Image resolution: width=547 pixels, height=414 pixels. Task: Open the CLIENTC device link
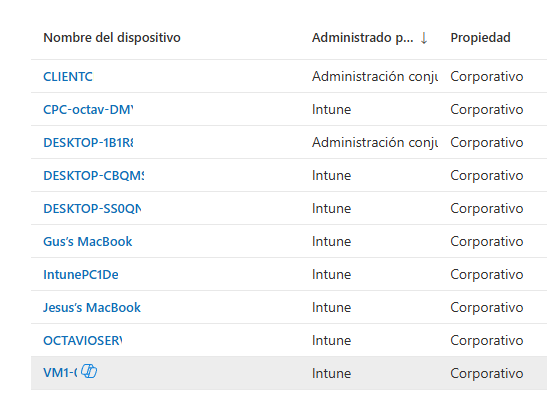click(68, 76)
